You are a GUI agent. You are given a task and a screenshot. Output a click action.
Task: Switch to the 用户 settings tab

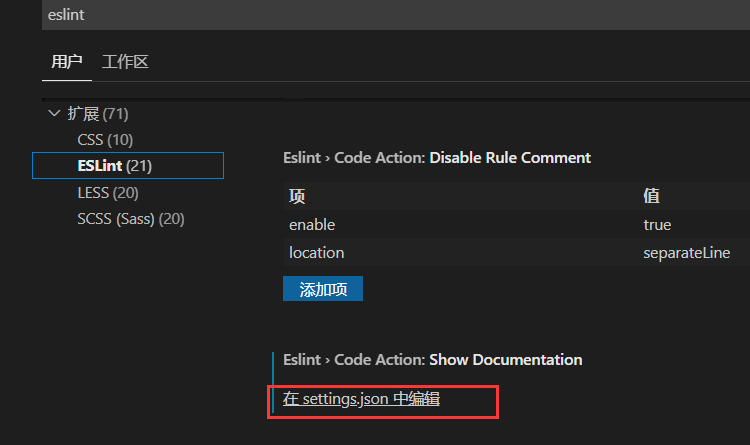tap(67, 62)
